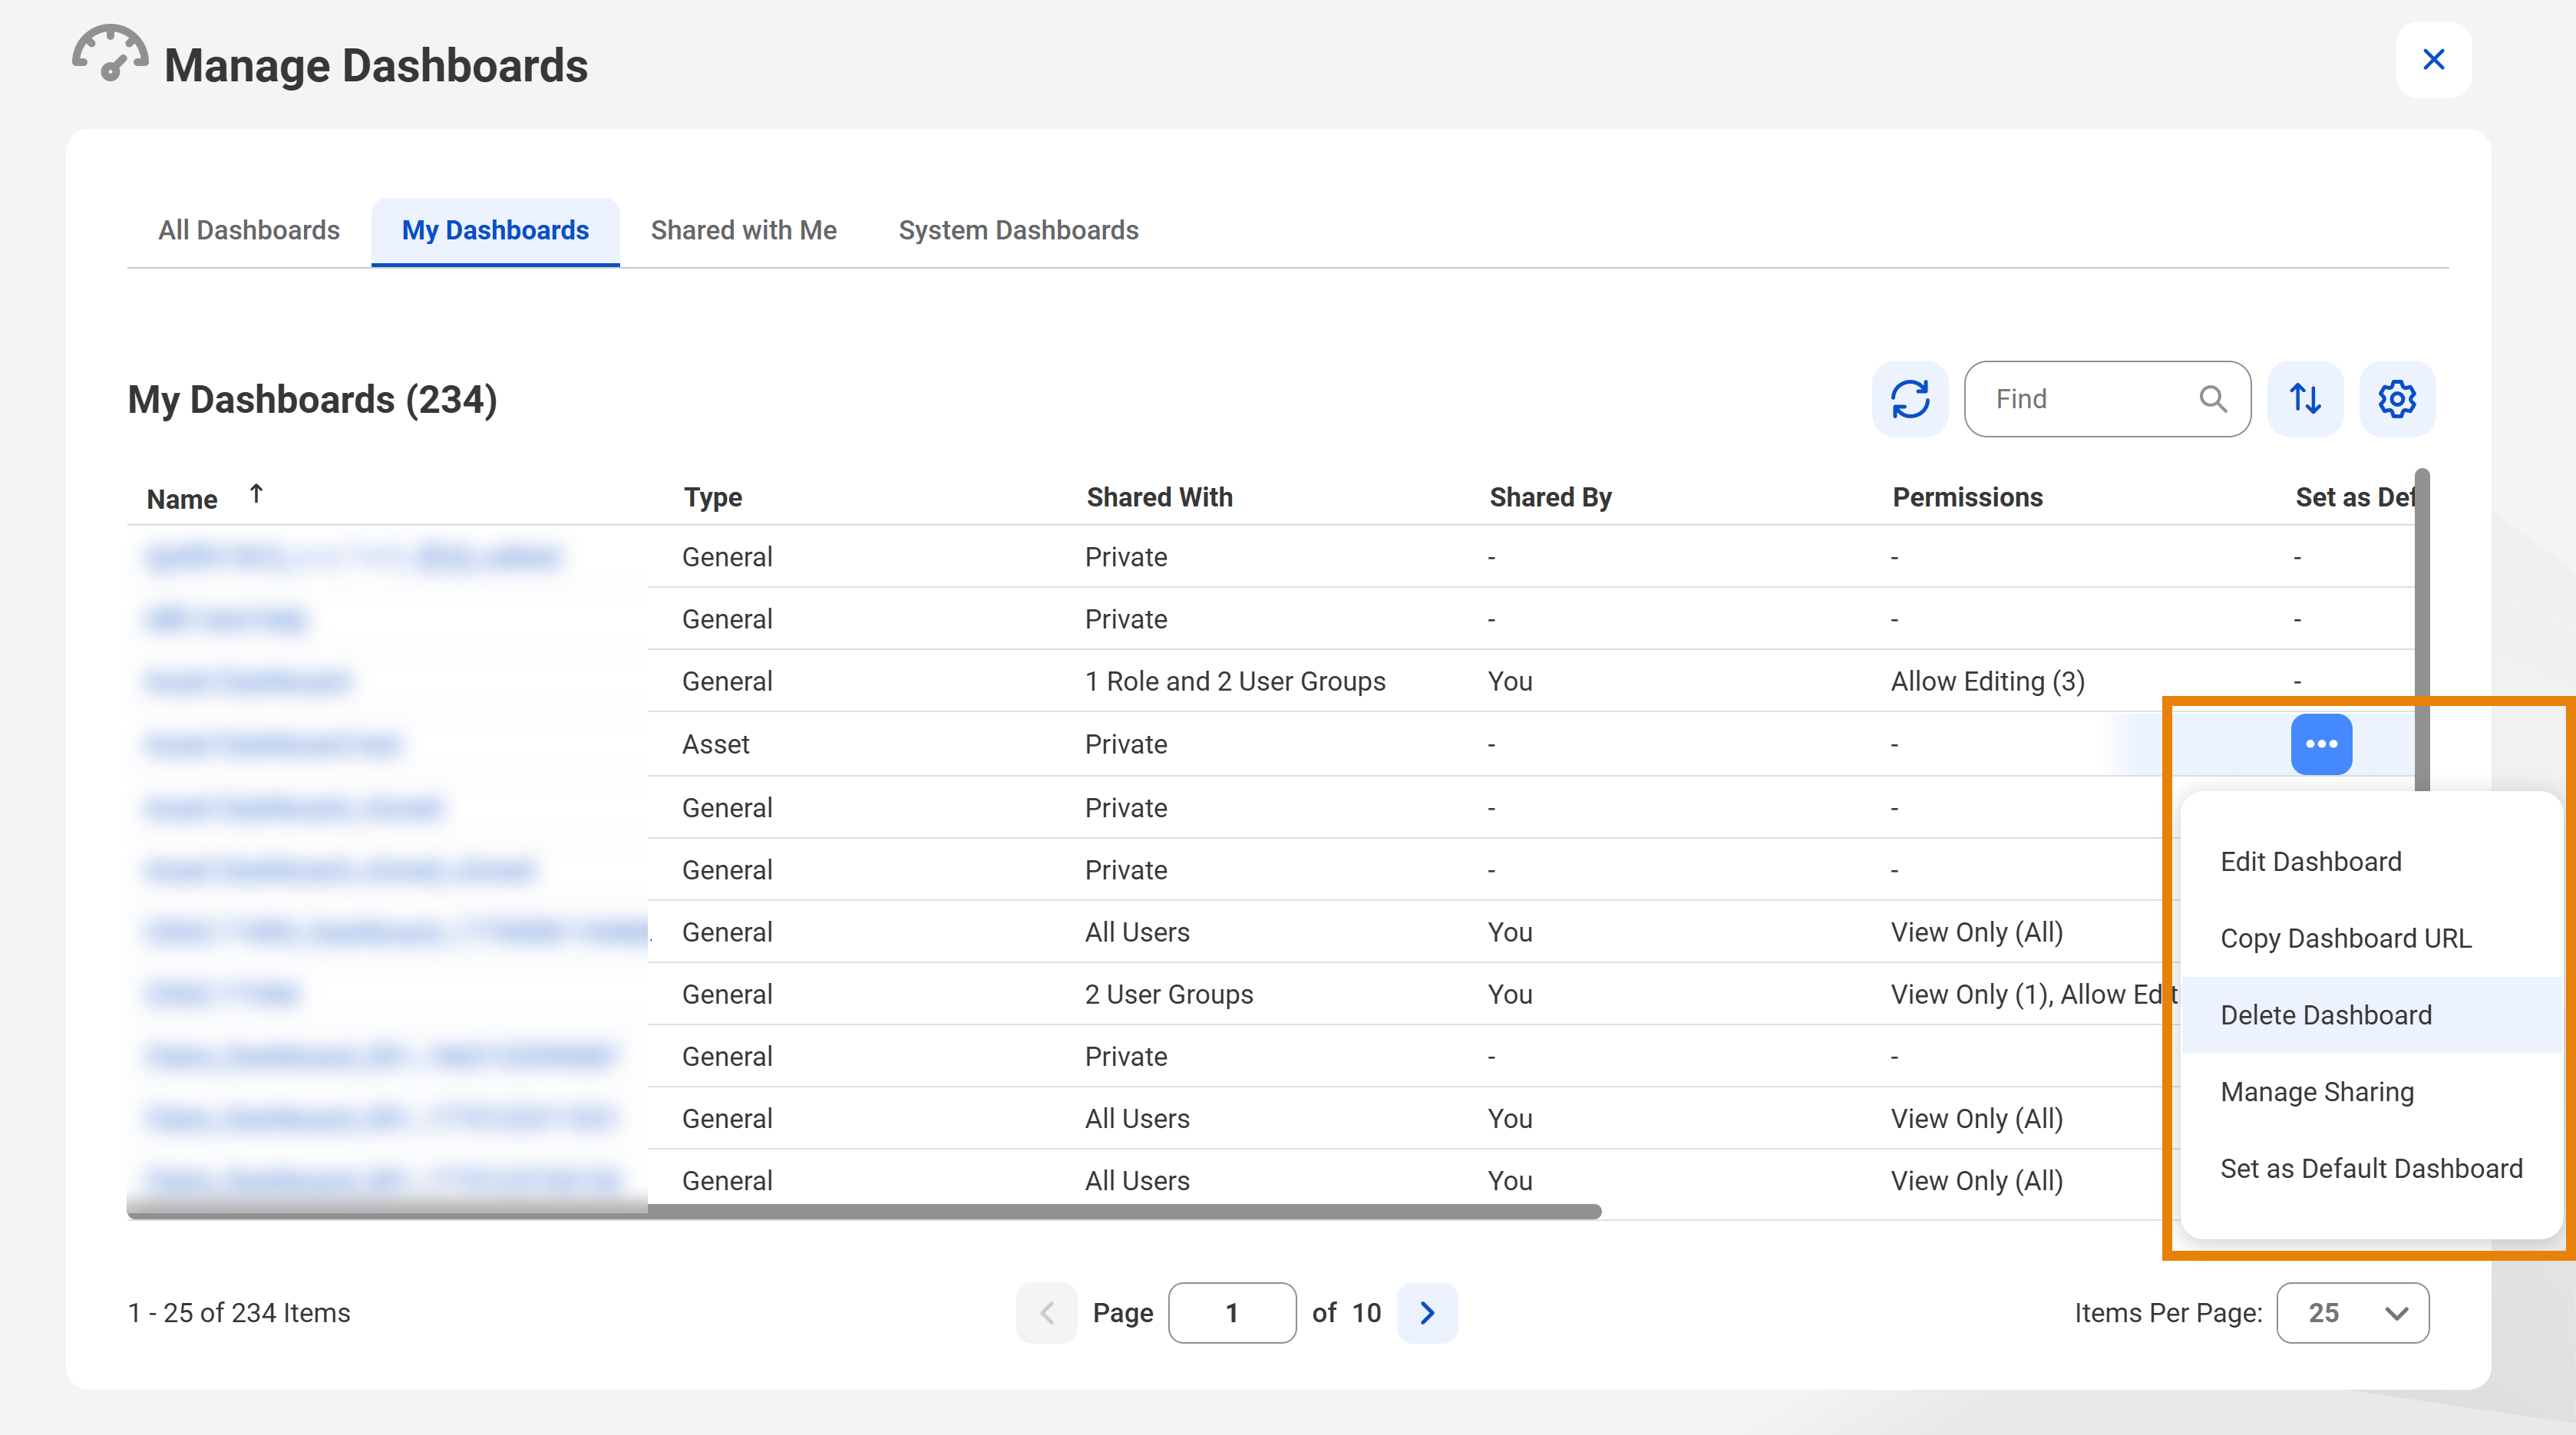Click the refresh dashboards list icon
Screen dimensions: 2576x1435
tap(1910, 399)
